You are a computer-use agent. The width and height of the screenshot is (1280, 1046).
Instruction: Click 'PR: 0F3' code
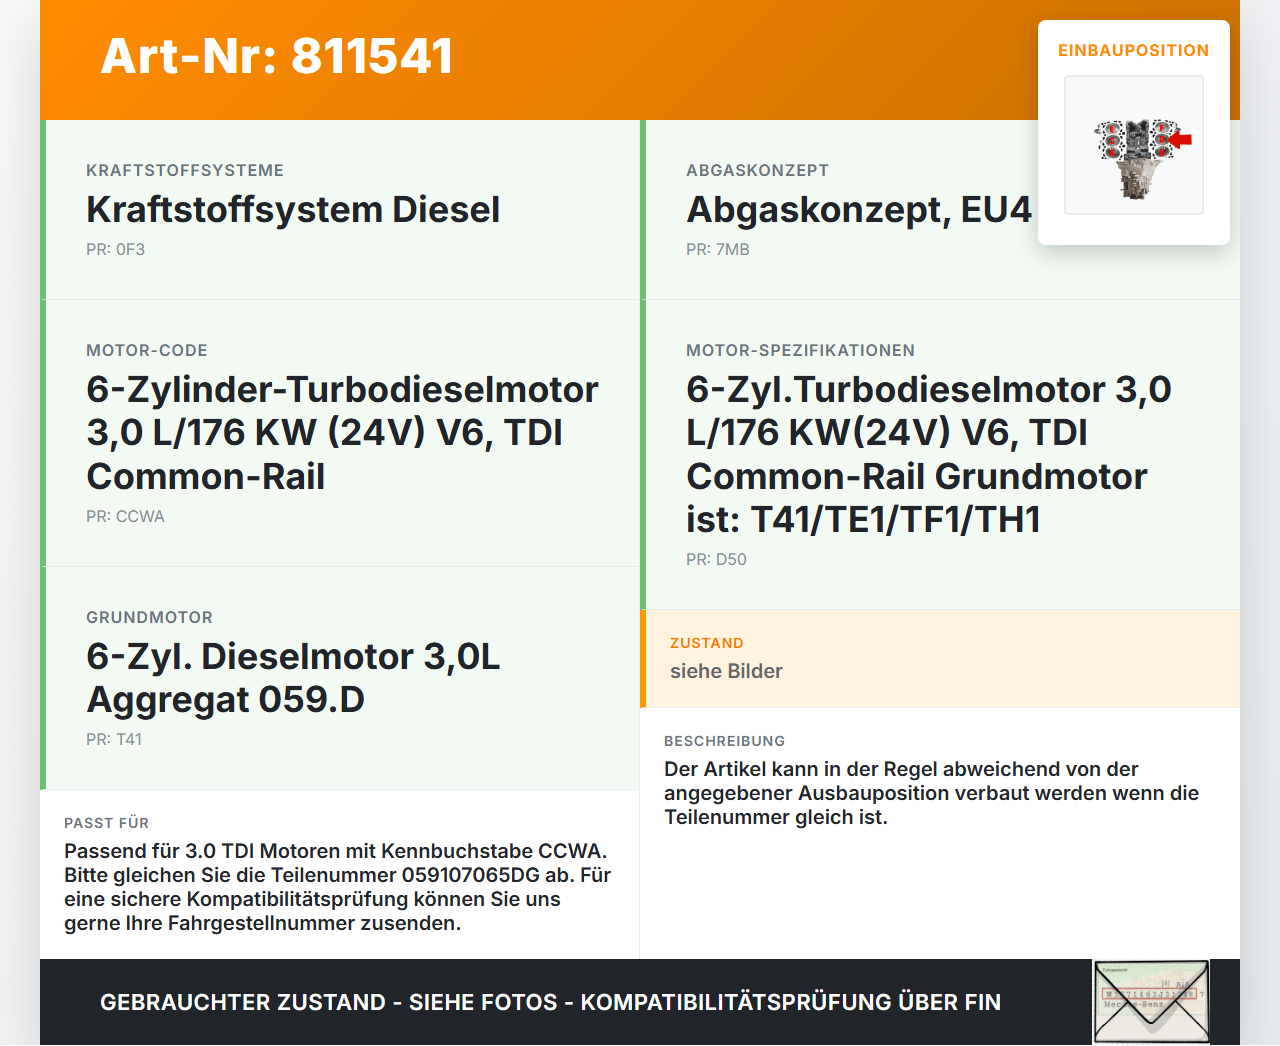point(116,249)
